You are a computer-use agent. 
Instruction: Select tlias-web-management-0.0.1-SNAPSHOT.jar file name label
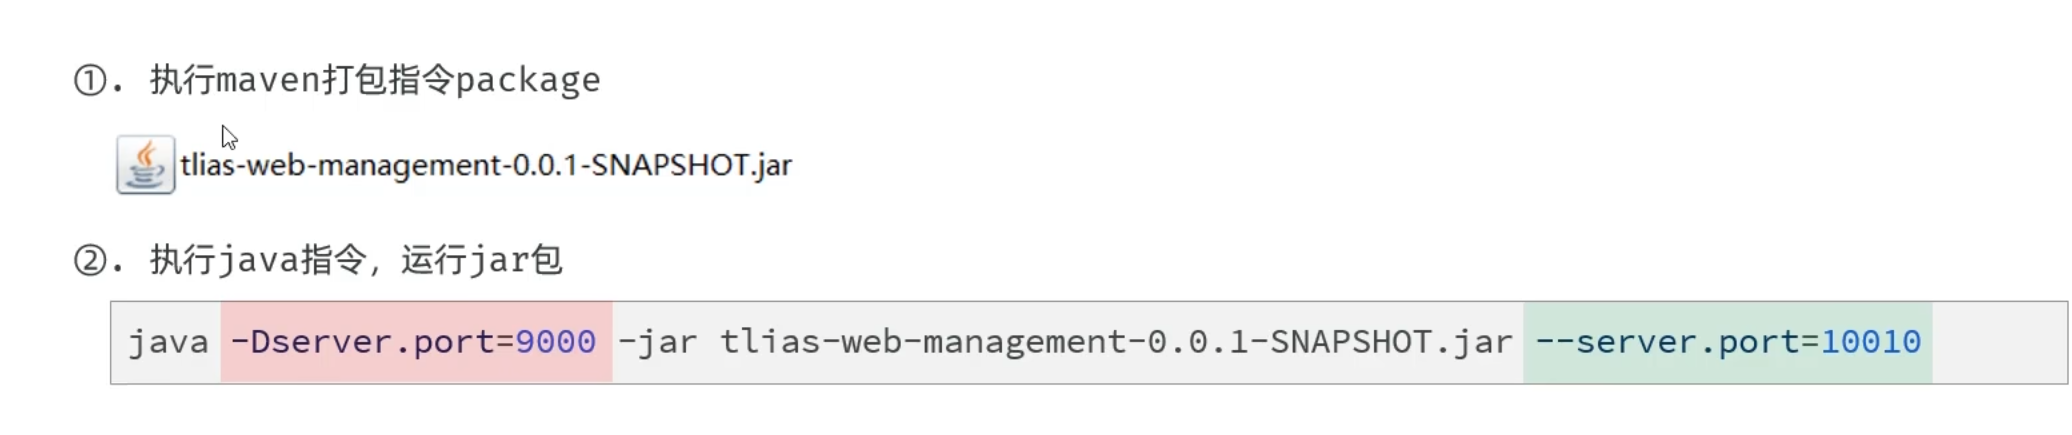[485, 165]
